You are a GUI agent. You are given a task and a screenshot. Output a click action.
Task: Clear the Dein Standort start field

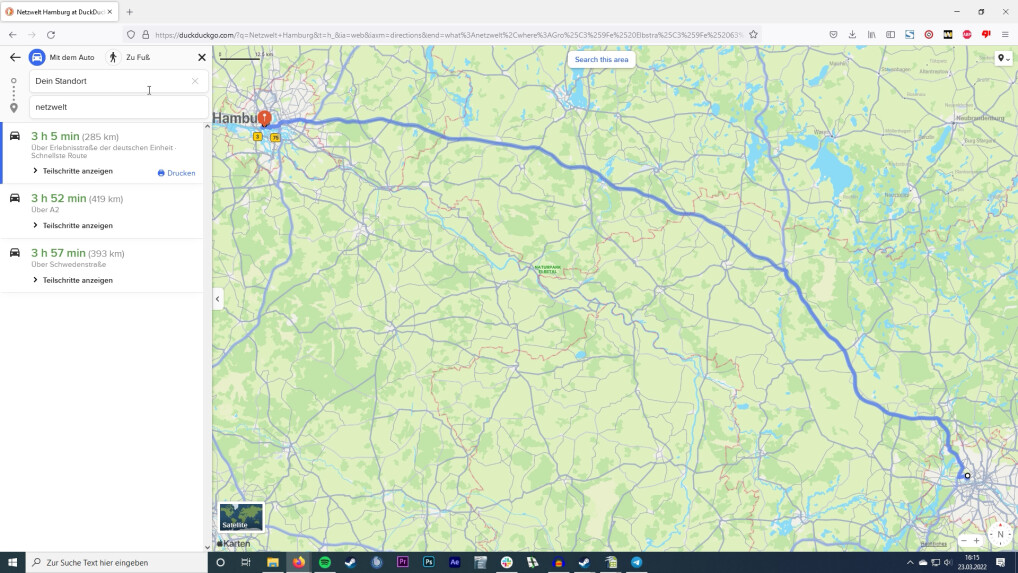[x=195, y=81]
